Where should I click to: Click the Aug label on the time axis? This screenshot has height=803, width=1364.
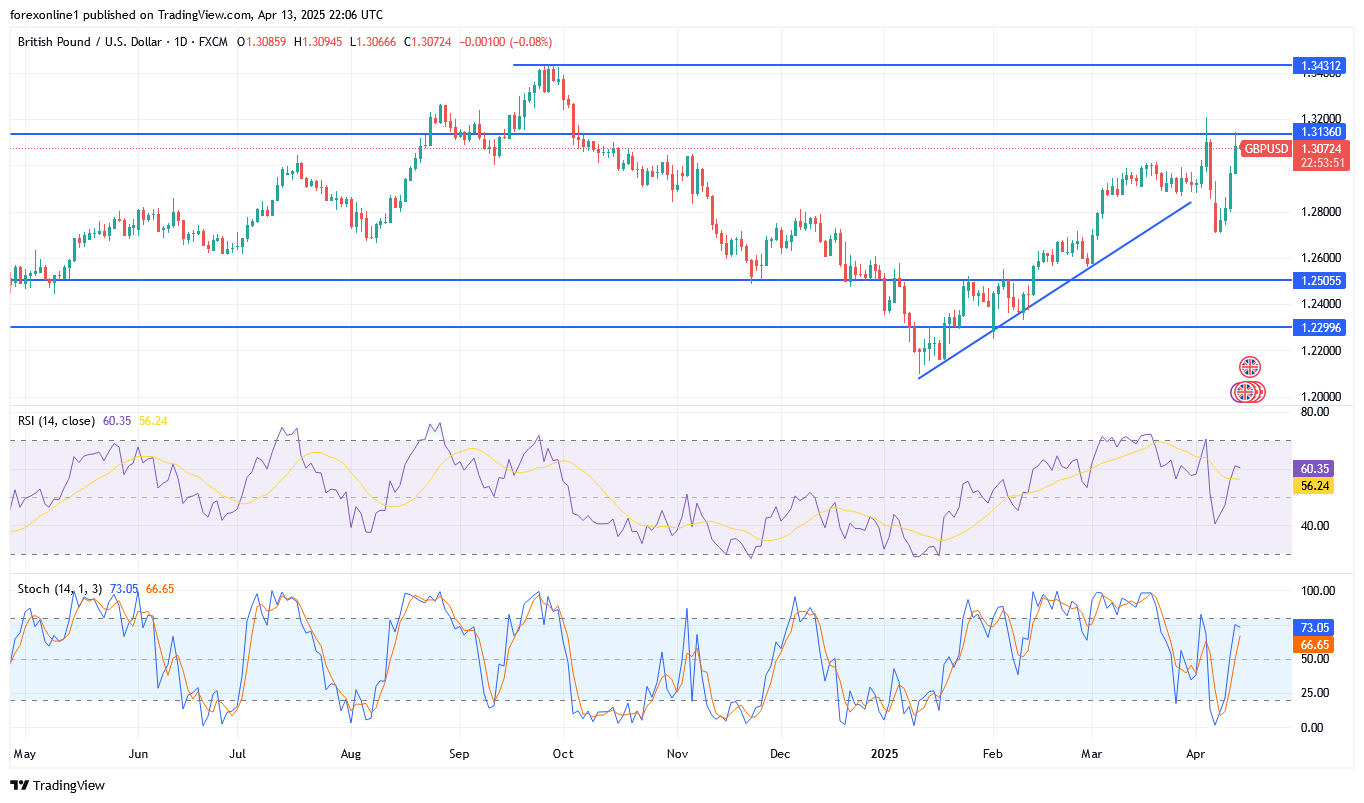point(350,752)
